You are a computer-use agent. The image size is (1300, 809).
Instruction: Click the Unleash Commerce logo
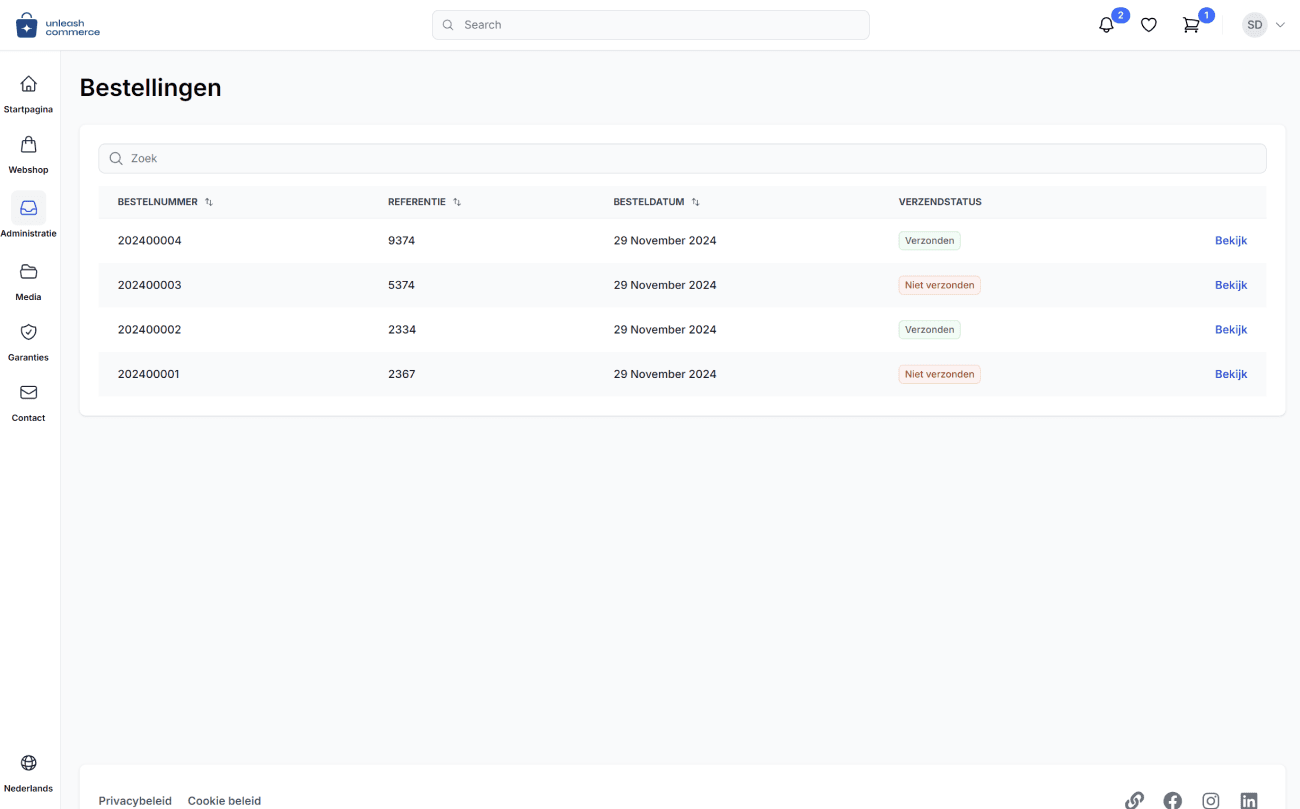[x=58, y=26]
